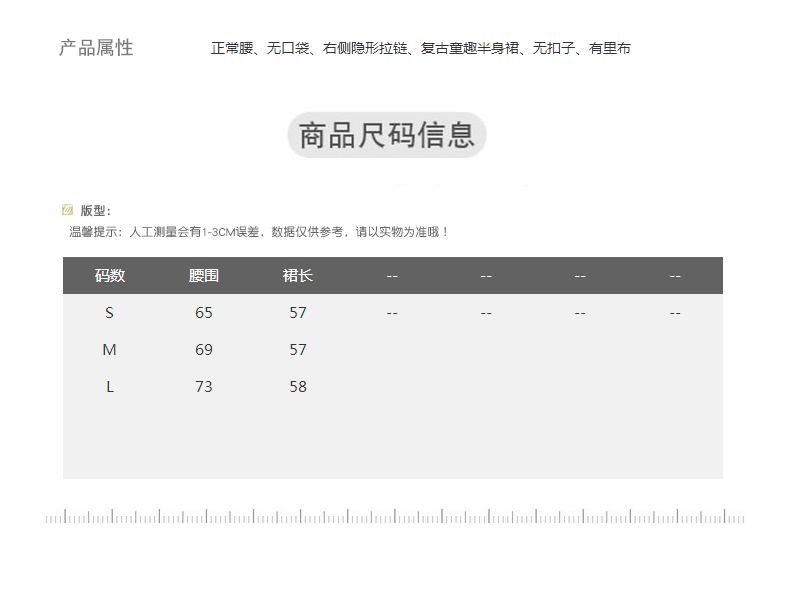Click the 商品尺码信息 heading badge

(x=387, y=135)
